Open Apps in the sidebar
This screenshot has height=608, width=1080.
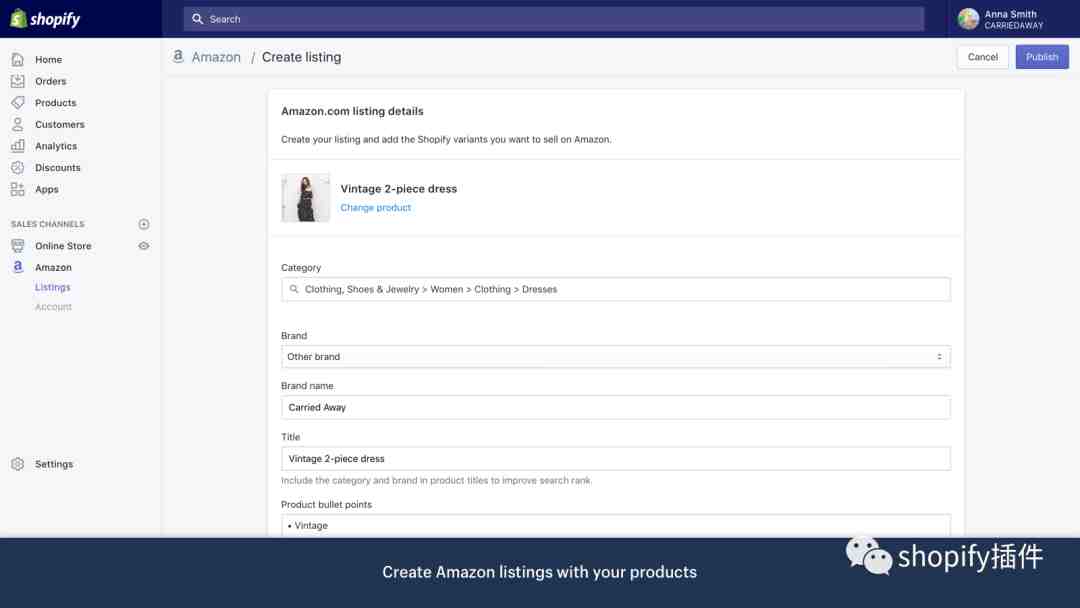pos(47,189)
